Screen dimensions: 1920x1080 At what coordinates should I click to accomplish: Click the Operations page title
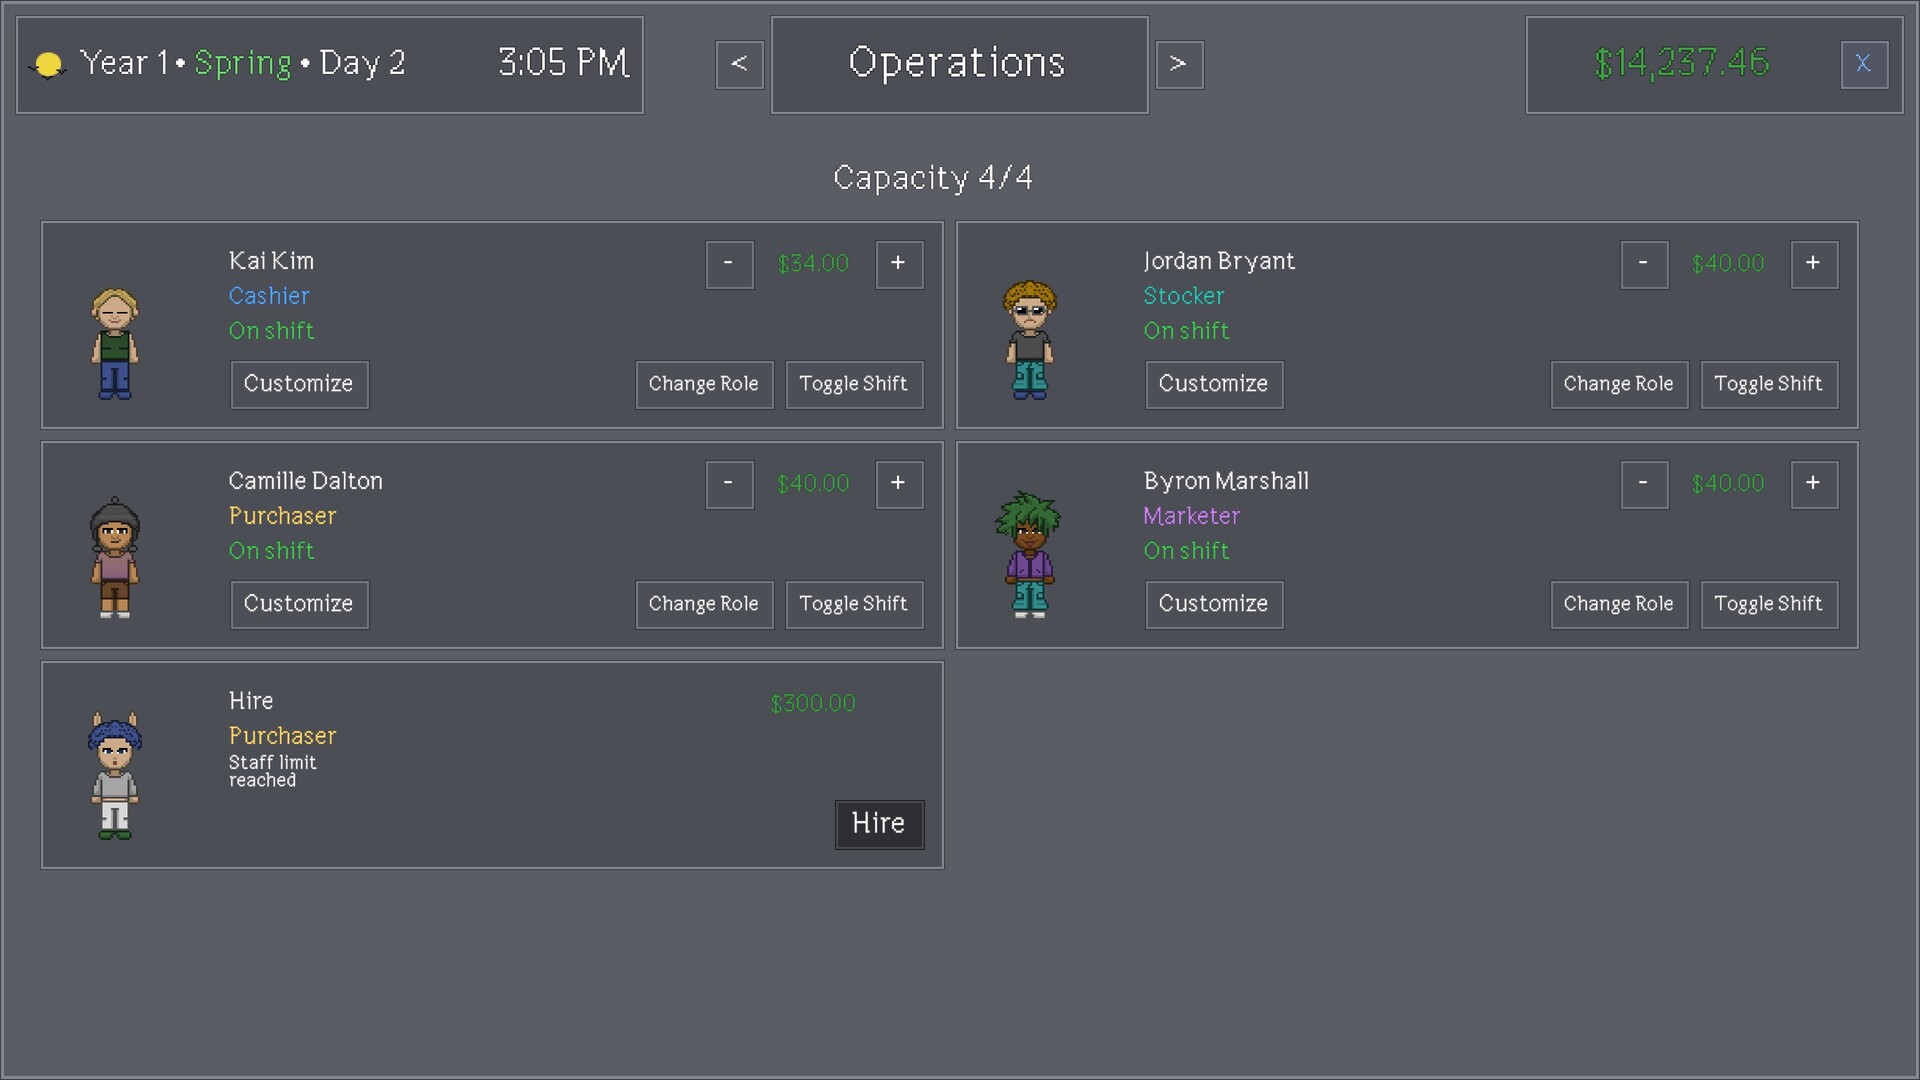957,63
